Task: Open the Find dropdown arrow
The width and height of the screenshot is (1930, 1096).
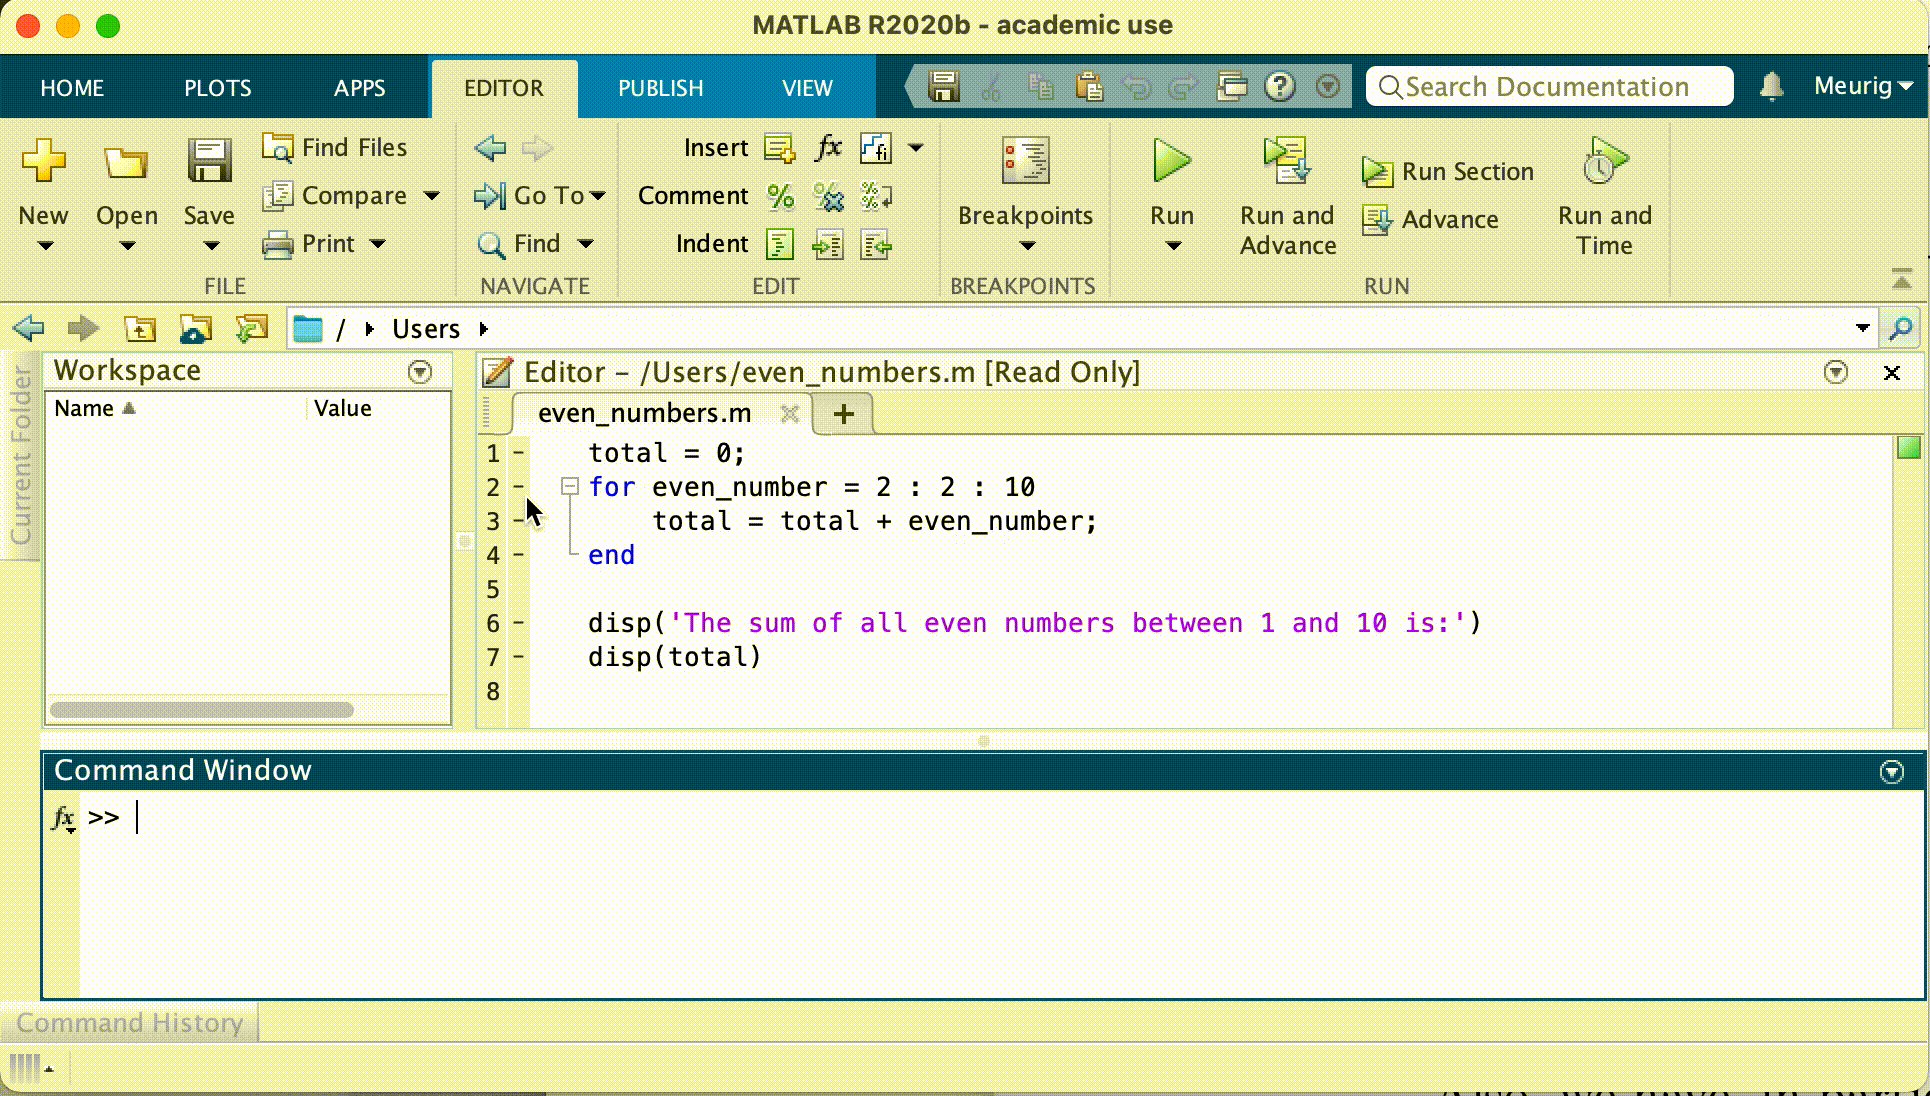Action: [586, 243]
